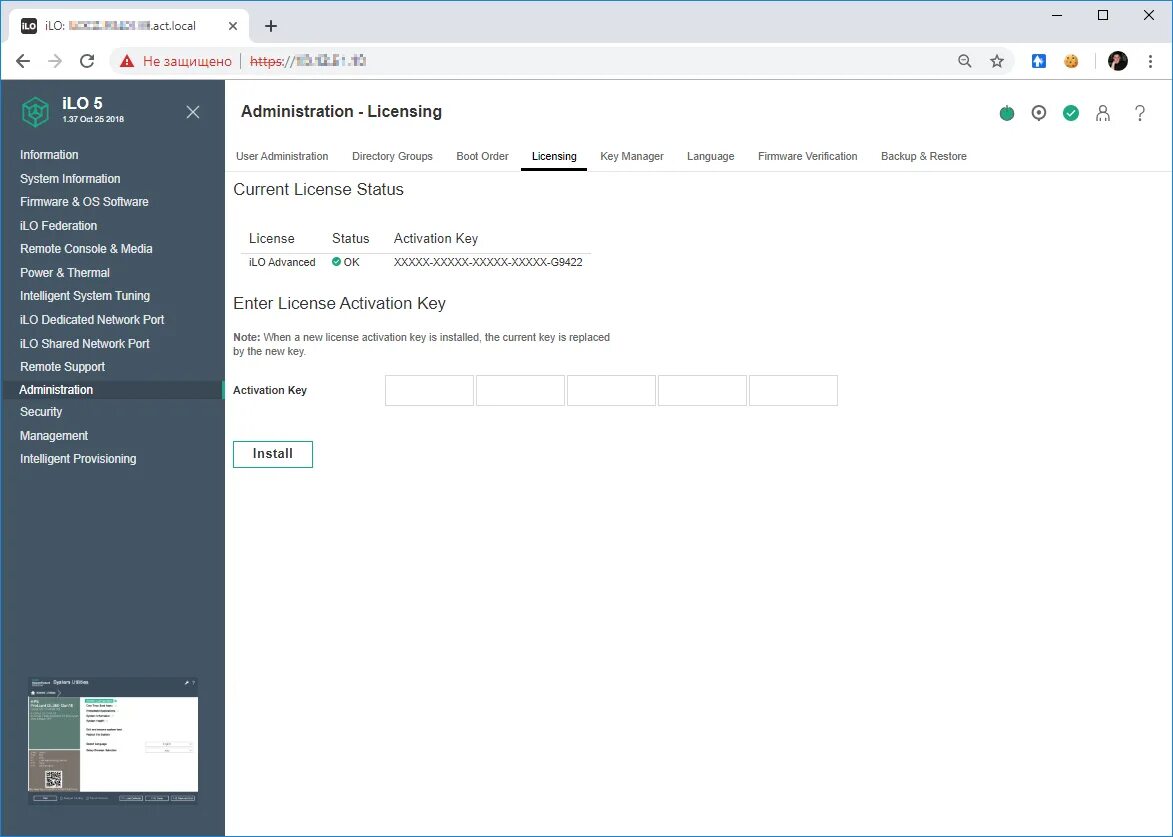Select the Licensing tab

554,156
